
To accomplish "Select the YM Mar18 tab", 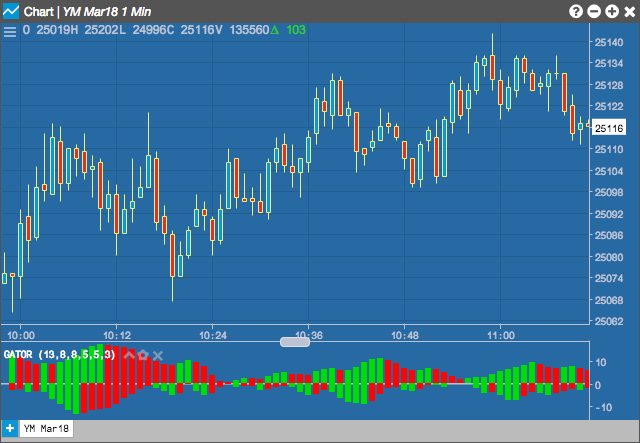I will click(46, 429).
